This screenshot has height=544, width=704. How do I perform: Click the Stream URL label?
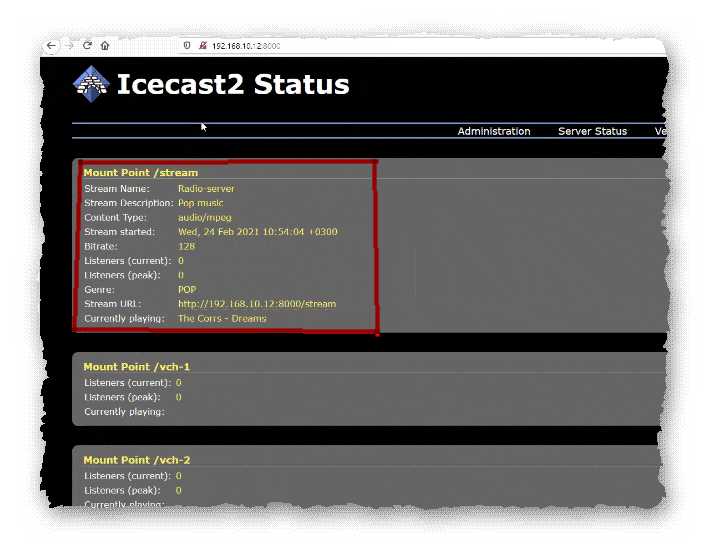tap(113, 304)
